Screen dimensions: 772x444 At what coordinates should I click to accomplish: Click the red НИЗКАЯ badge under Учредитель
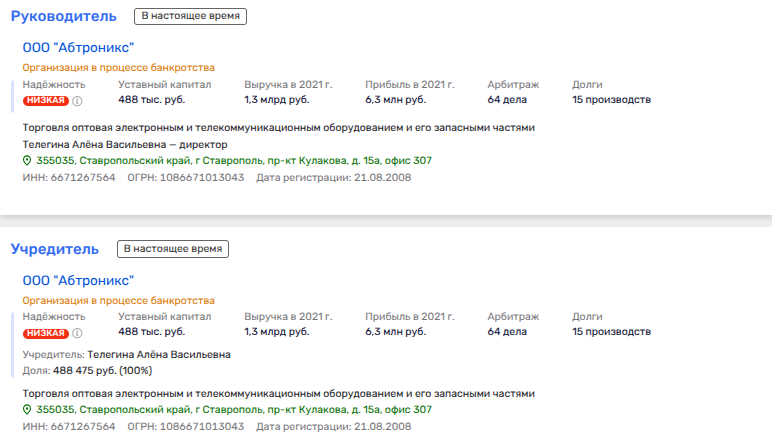[45, 332]
